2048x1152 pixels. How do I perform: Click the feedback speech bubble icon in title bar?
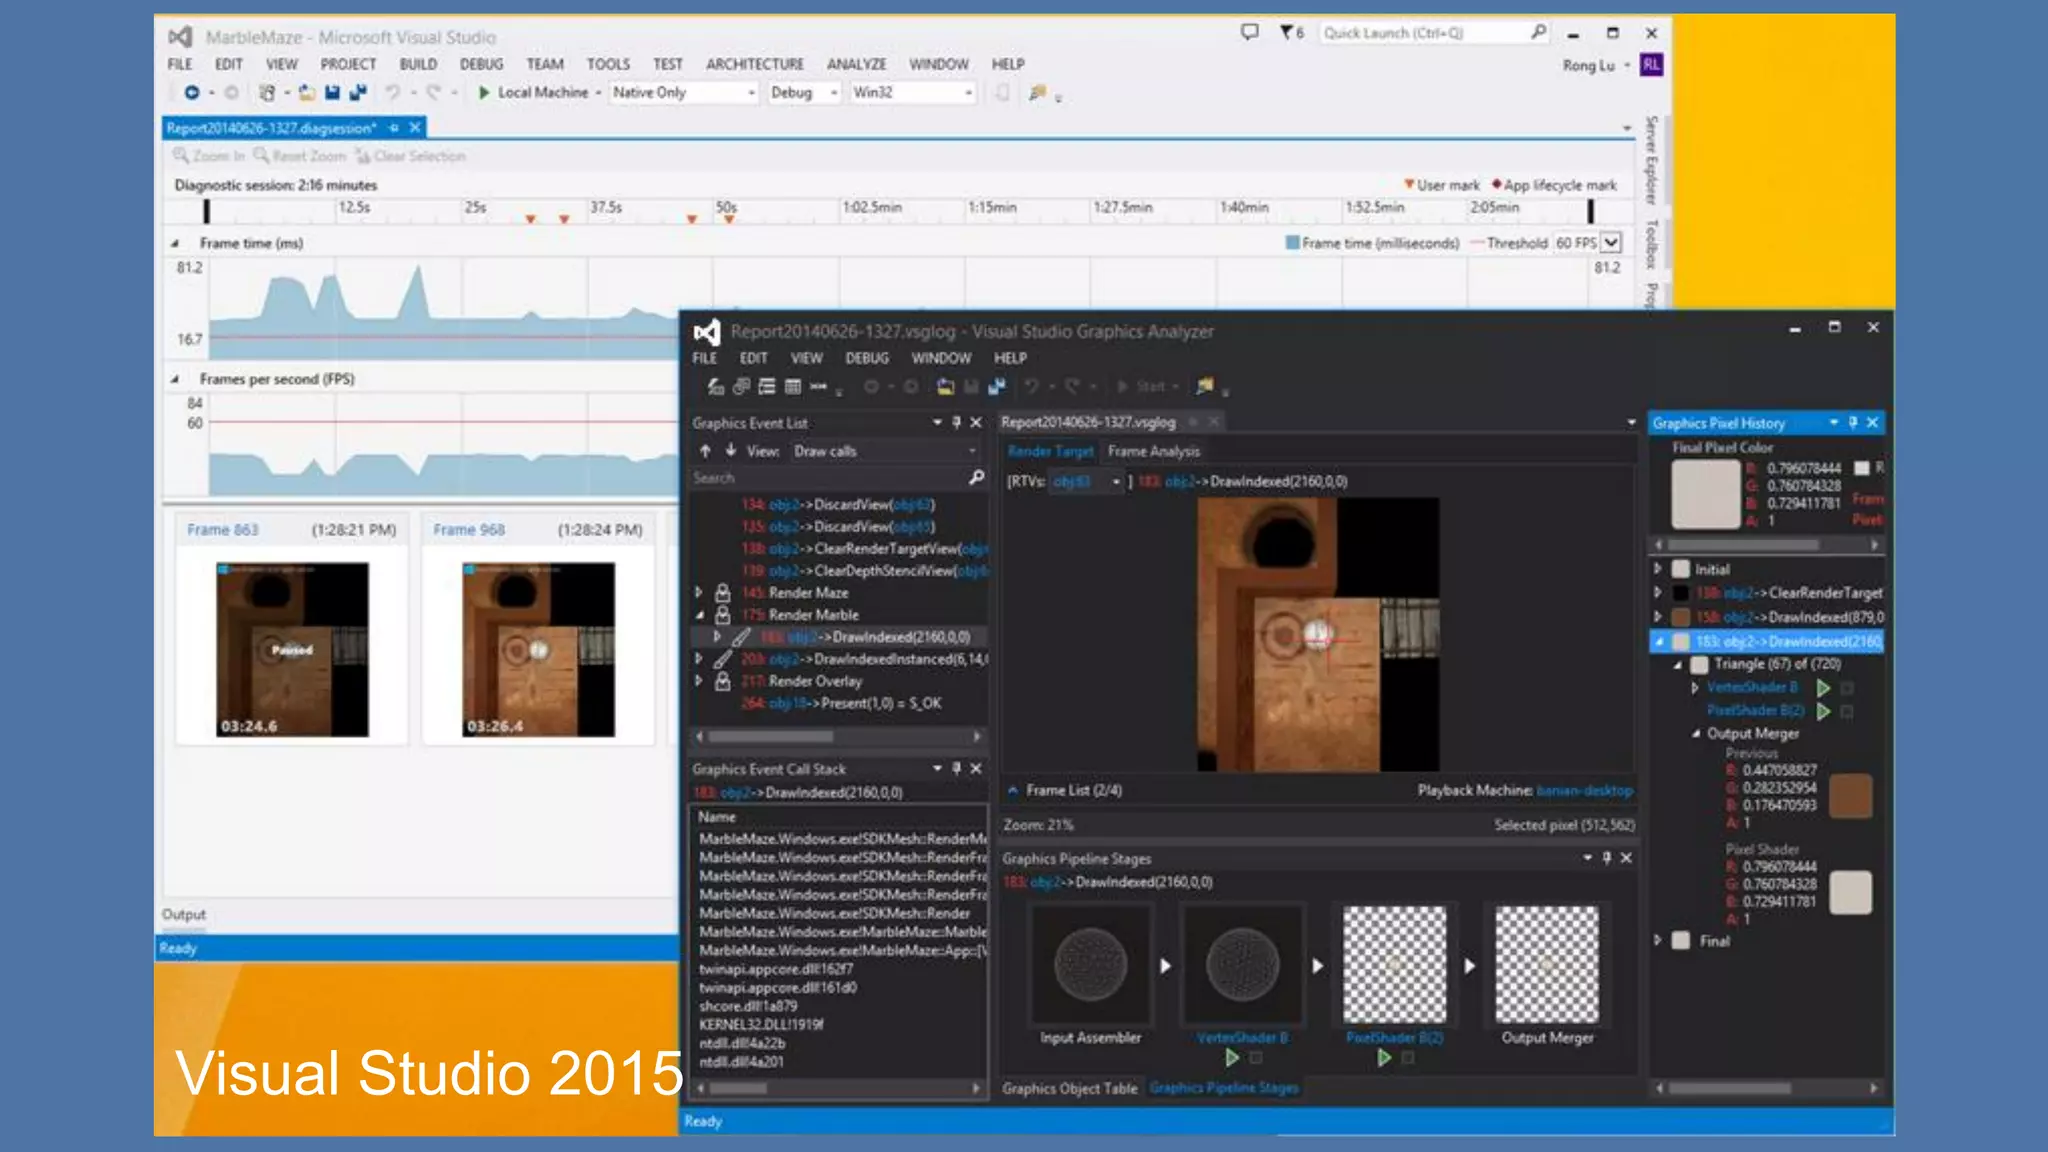[1249, 32]
